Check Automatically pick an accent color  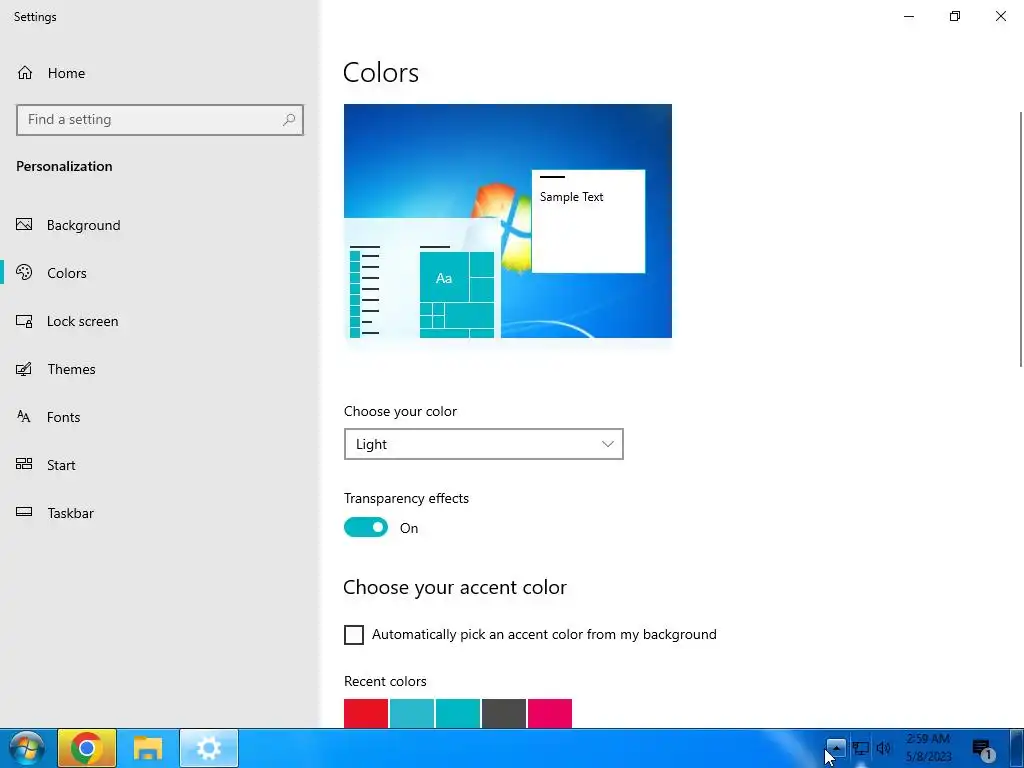(353, 634)
